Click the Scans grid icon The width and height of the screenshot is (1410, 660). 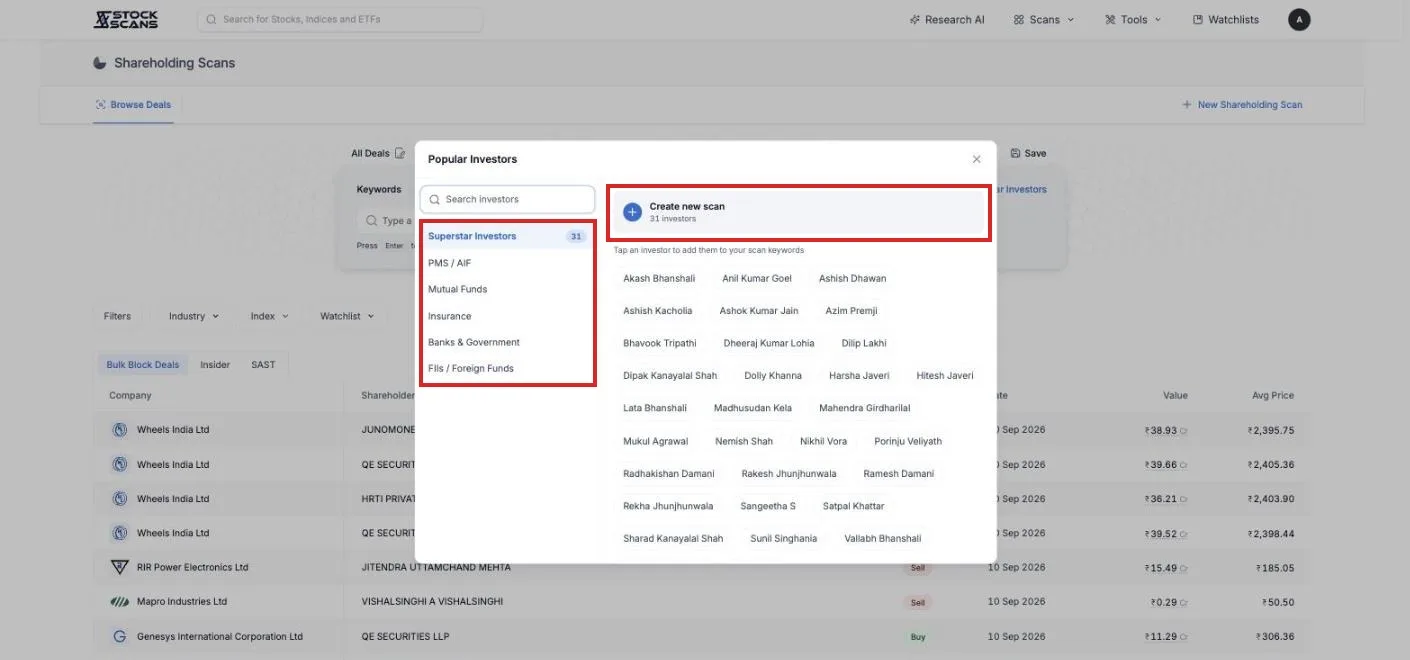click(x=1019, y=19)
